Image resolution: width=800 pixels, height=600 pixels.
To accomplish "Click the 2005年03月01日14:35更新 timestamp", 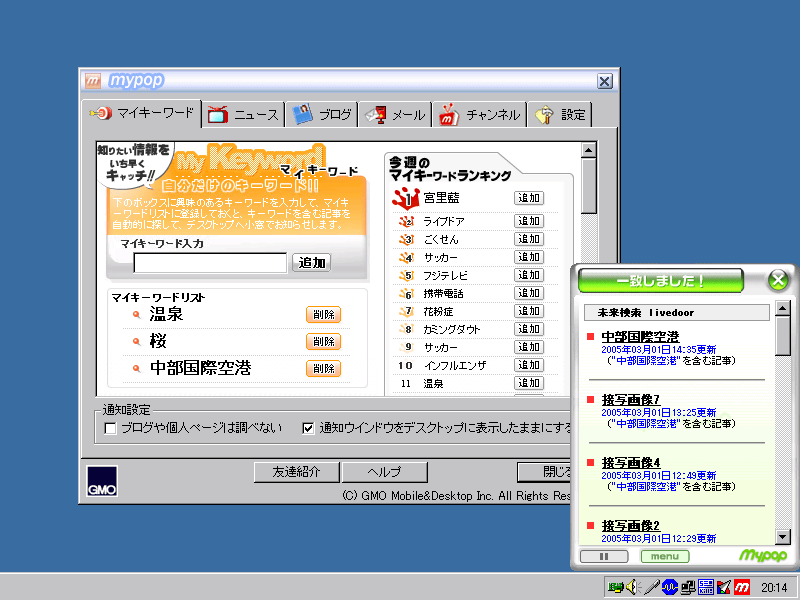I will pos(659,350).
